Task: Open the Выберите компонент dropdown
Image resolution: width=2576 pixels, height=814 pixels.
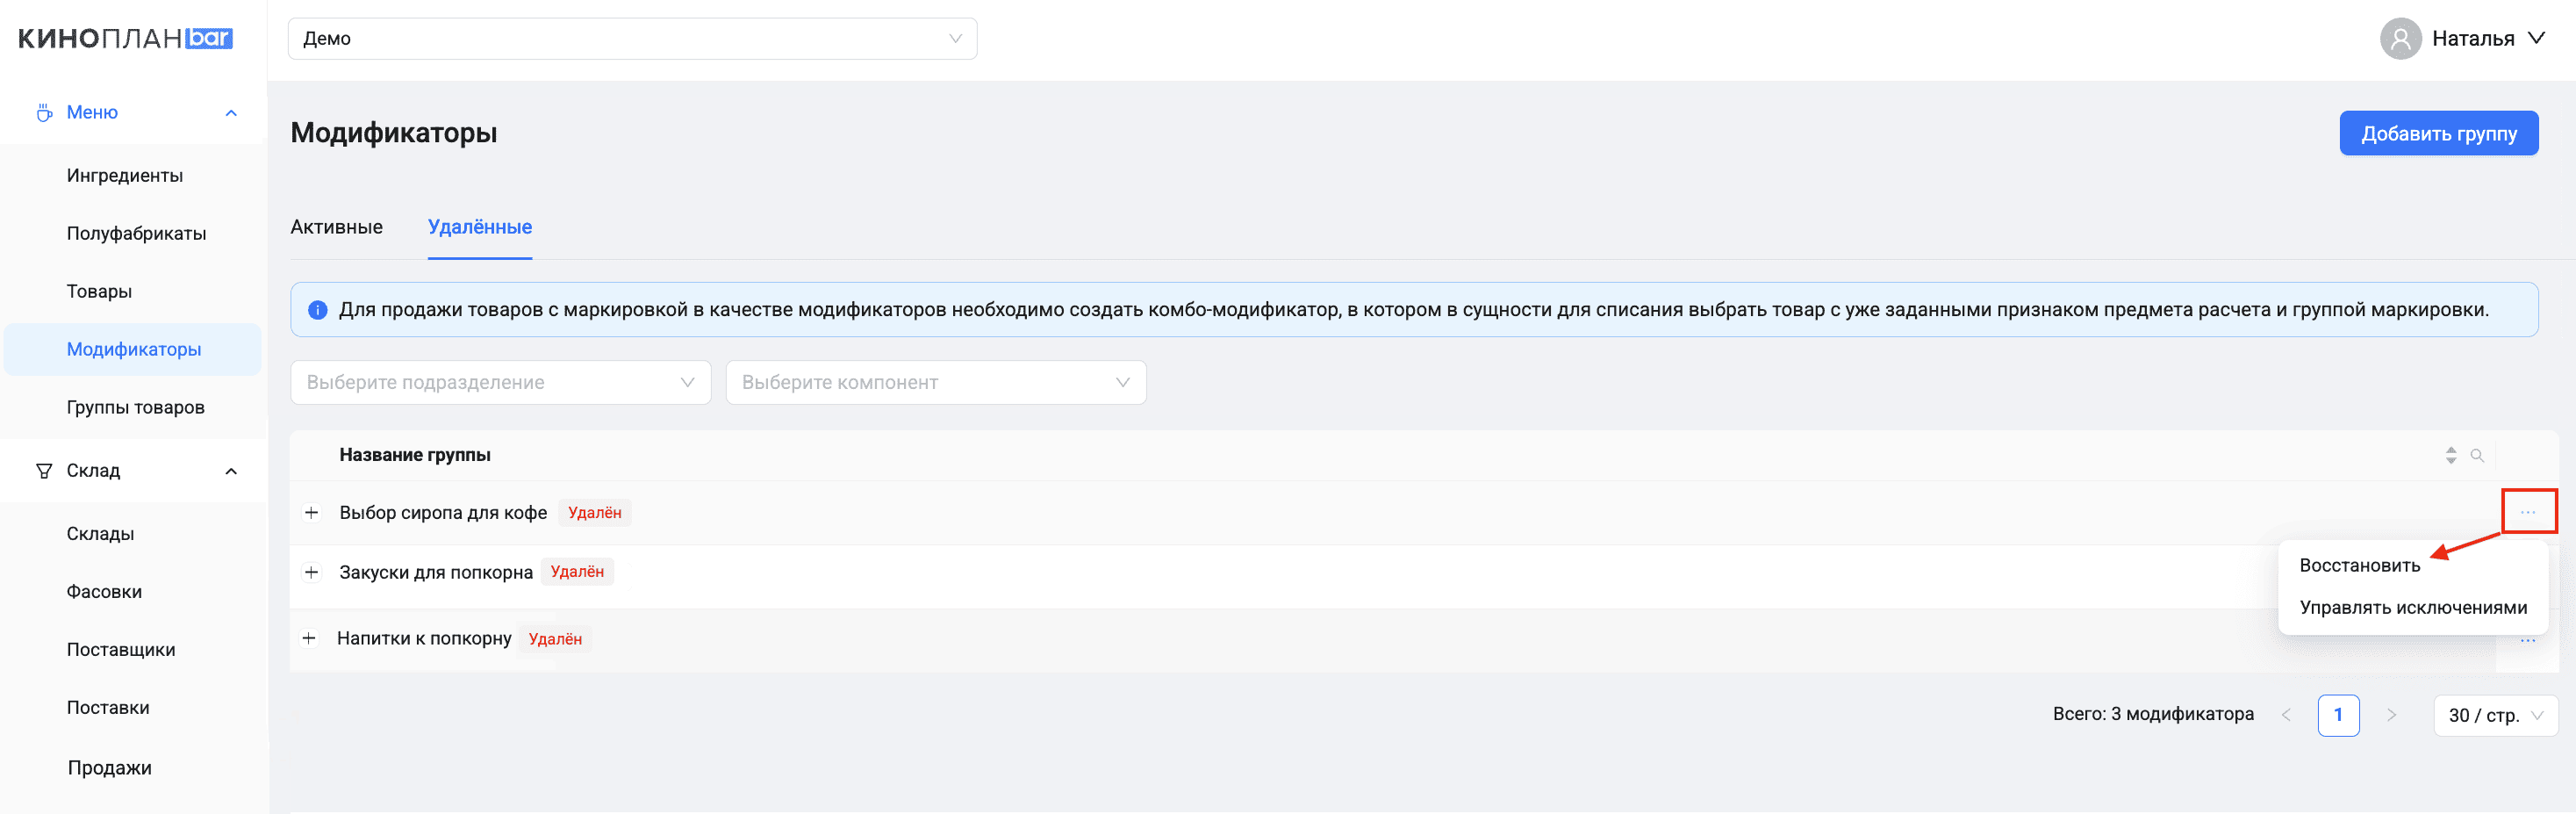Action: point(935,383)
